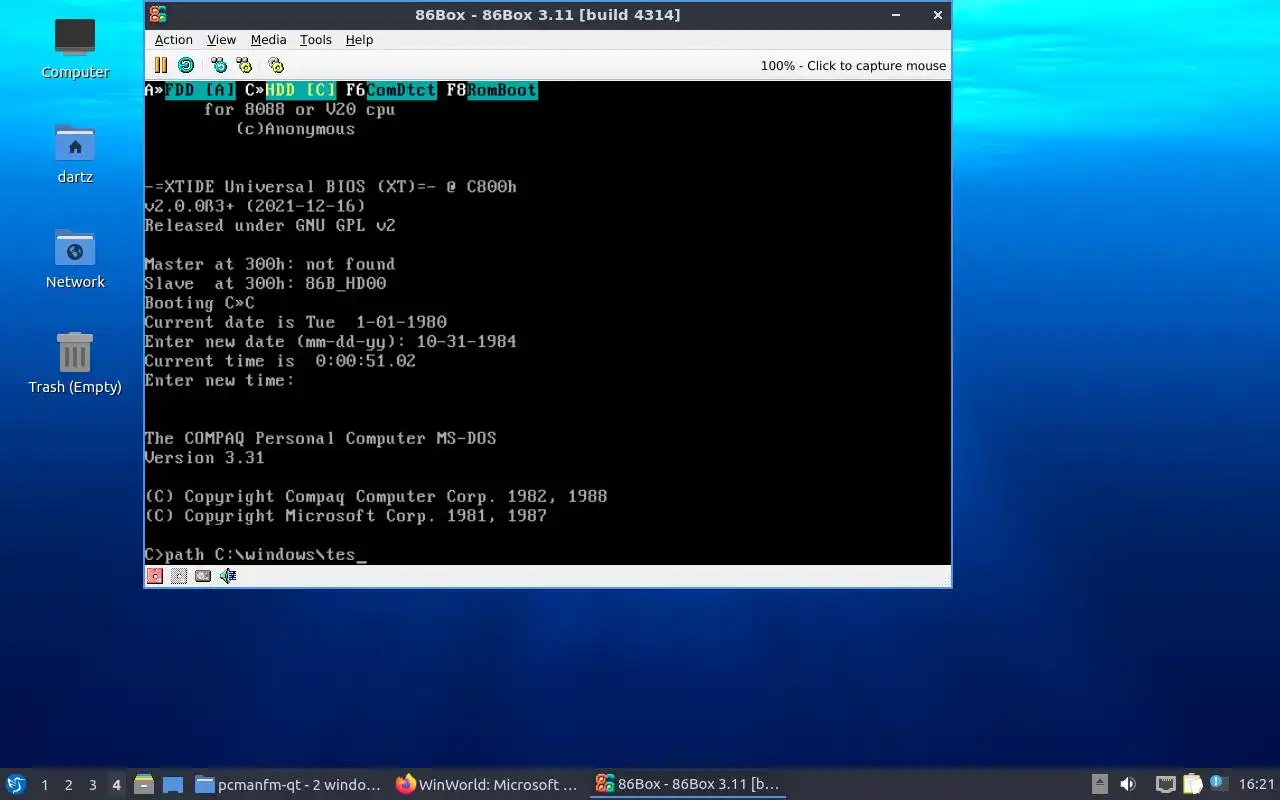Open the dartz home folder icon
Image resolution: width=1280 pixels, height=800 pixels.
pos(75,154)
